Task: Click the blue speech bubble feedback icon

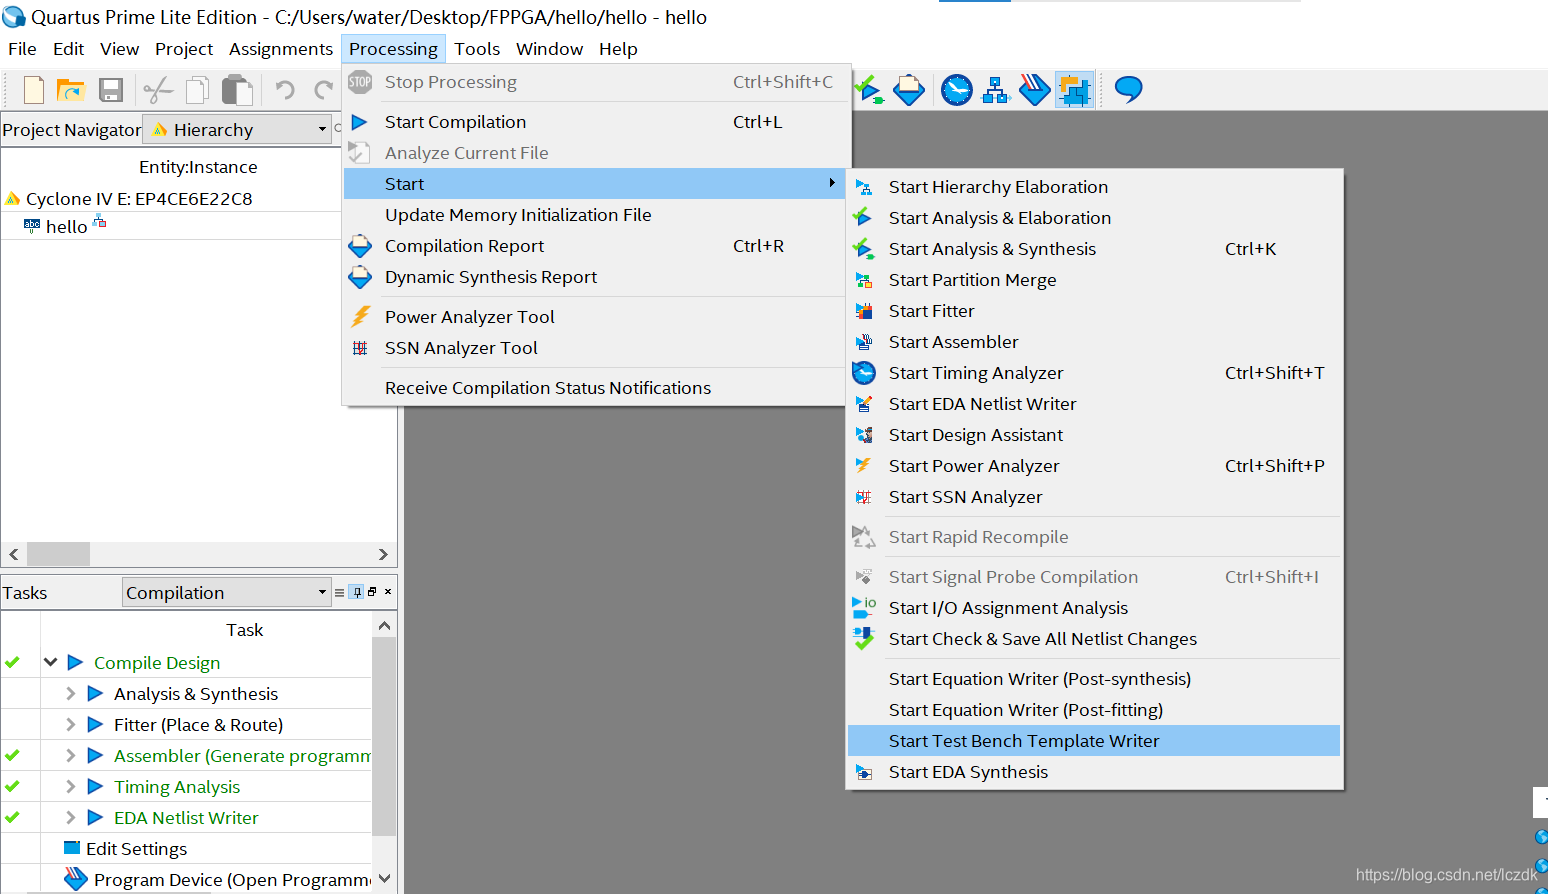Action: [1129, 89]
